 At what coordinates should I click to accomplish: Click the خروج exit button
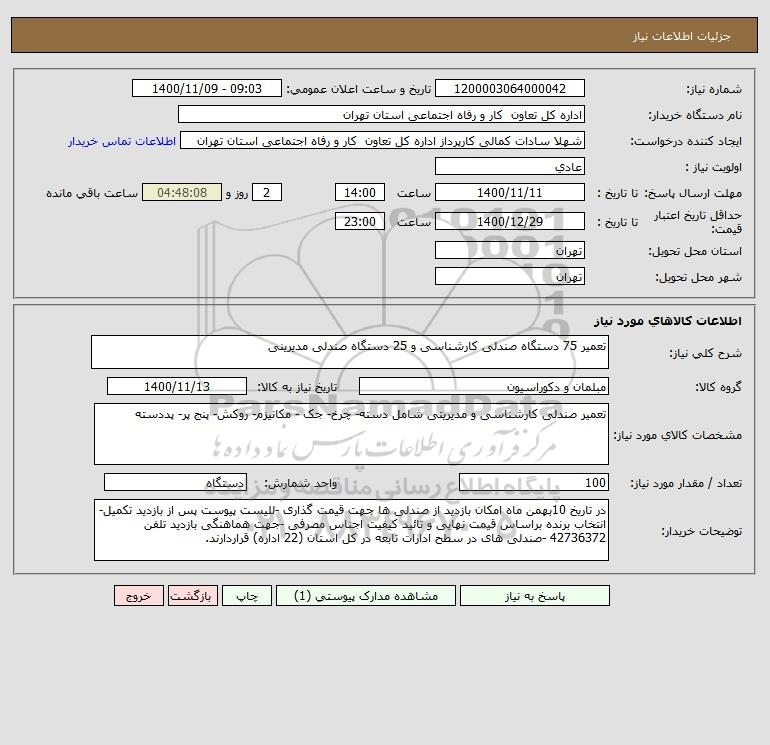pyautogui.click(x=138, y=596)
